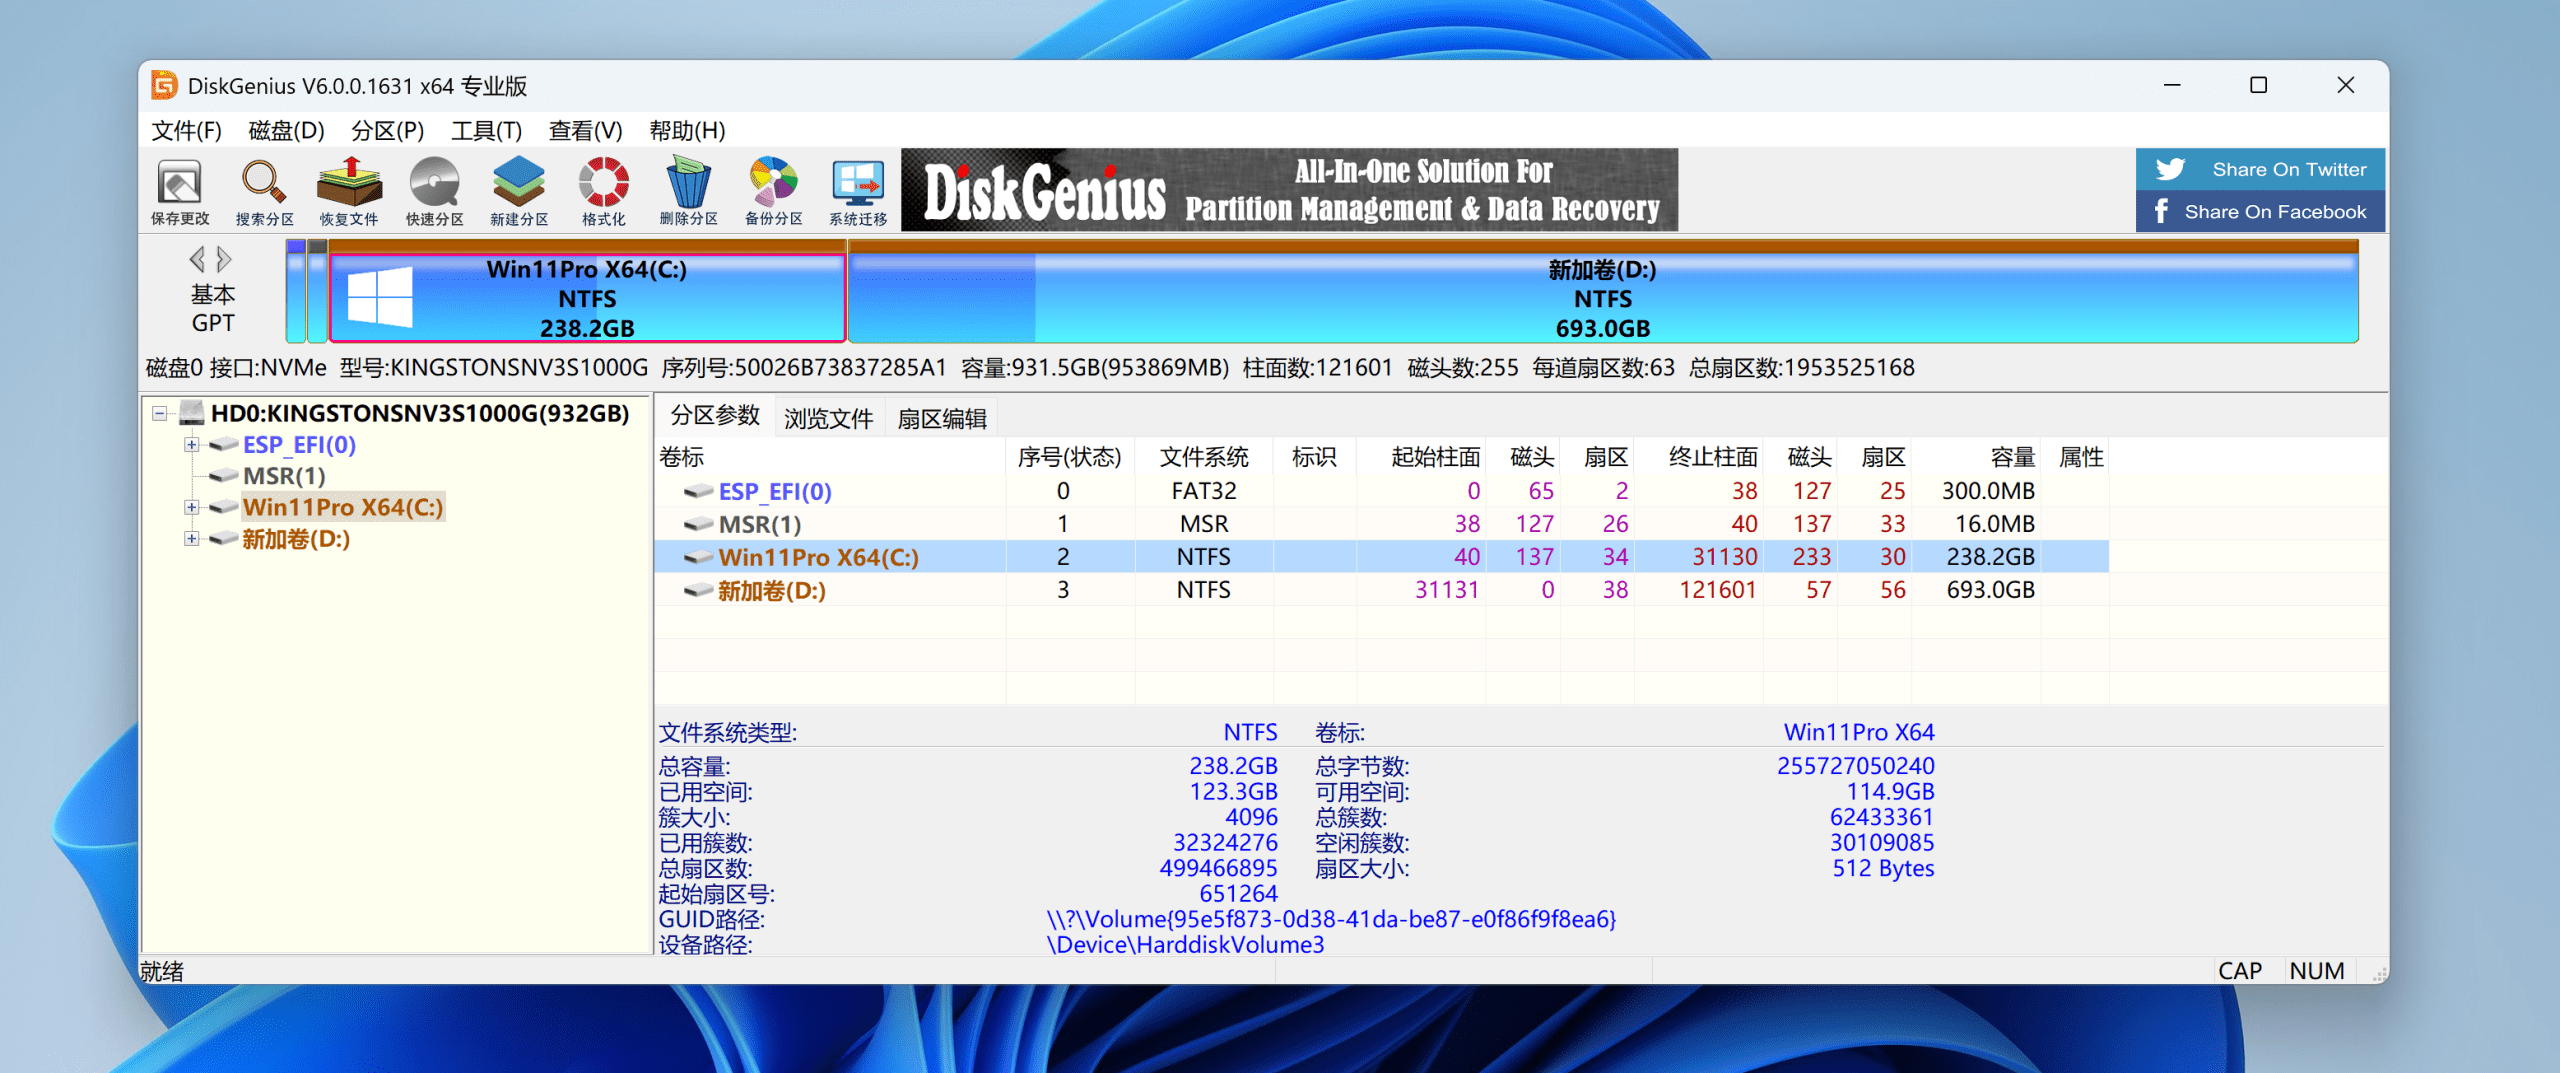Click the \Device\HarddiskVolume3 device path value
Image resolution: width=2560 pixels, height=1073 pixels.
point(1185,945)
